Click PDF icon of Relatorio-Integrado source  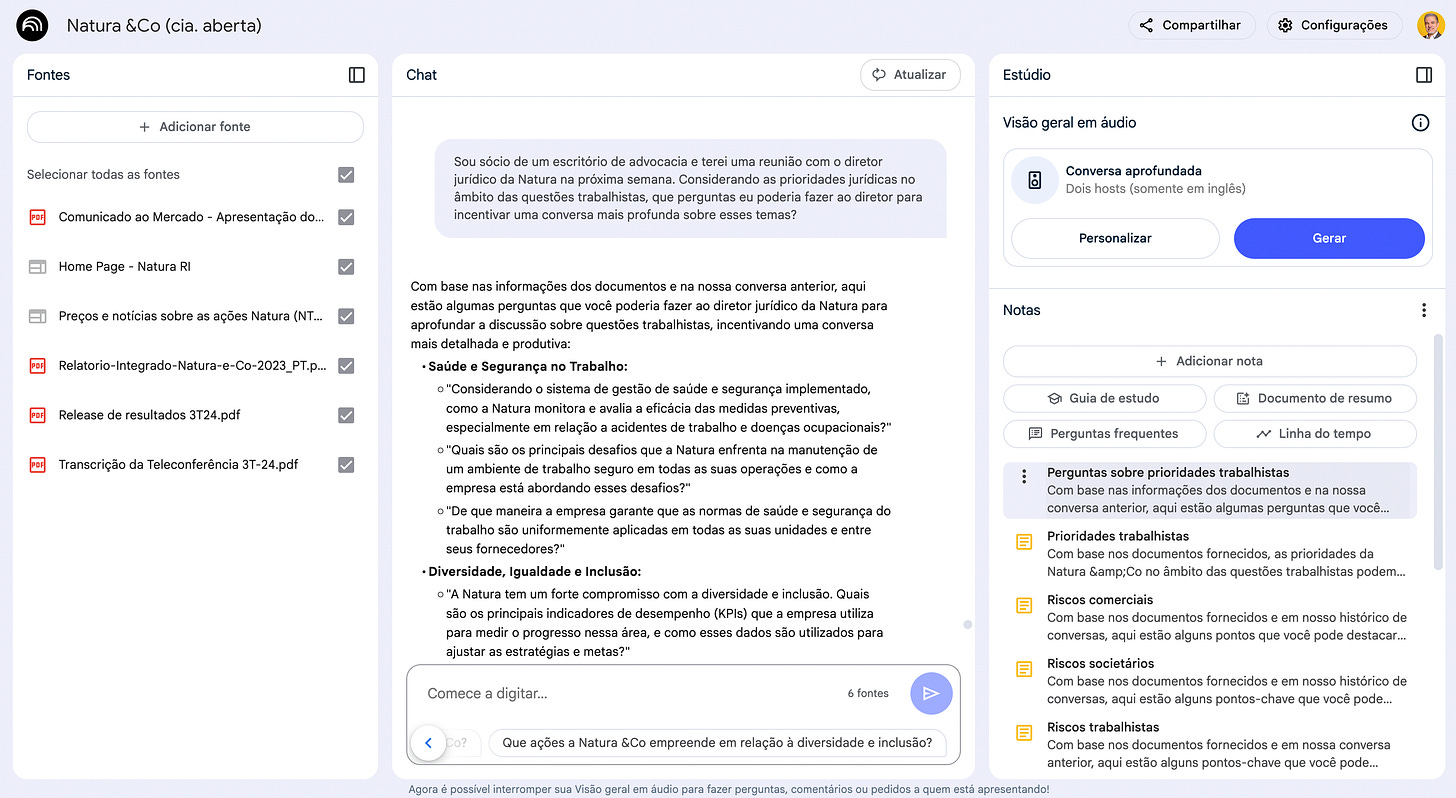point(37,366)
